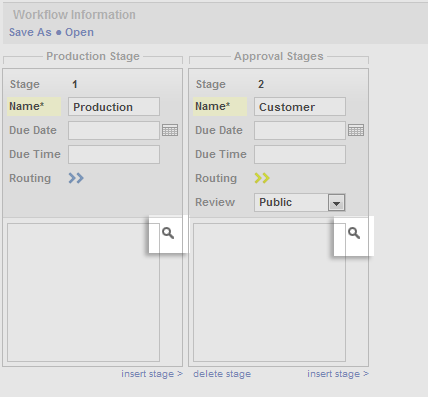Click the Save As link

click(x=30, y=32)
